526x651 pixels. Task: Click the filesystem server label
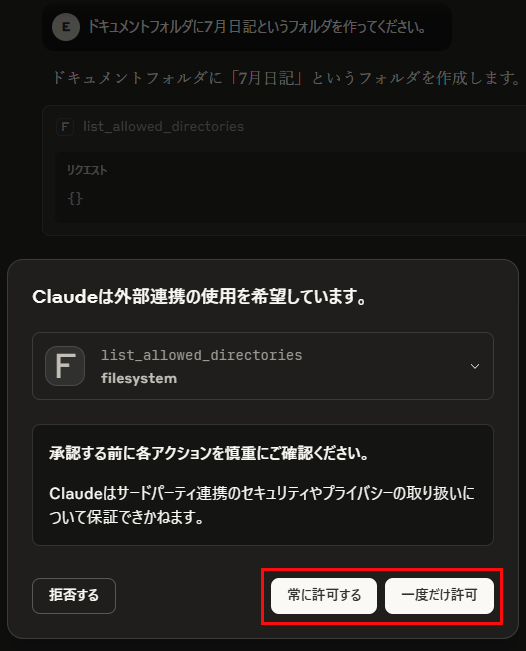tap(139, 378)
